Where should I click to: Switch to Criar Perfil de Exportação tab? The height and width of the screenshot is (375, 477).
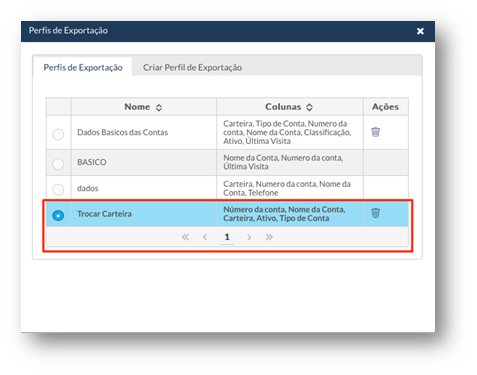[192, 67]
